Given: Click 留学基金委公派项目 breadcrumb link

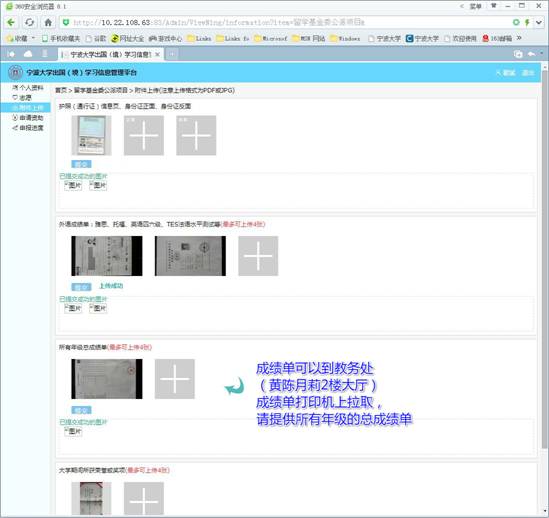Looking at the screenshot, I should pyautogui.click(x=101, y=90).
